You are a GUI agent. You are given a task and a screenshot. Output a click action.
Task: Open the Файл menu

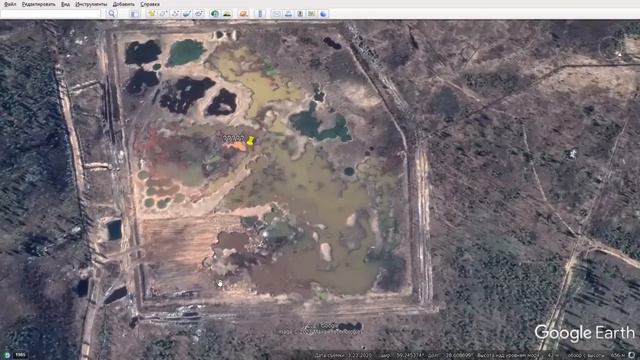pos(10,4)
